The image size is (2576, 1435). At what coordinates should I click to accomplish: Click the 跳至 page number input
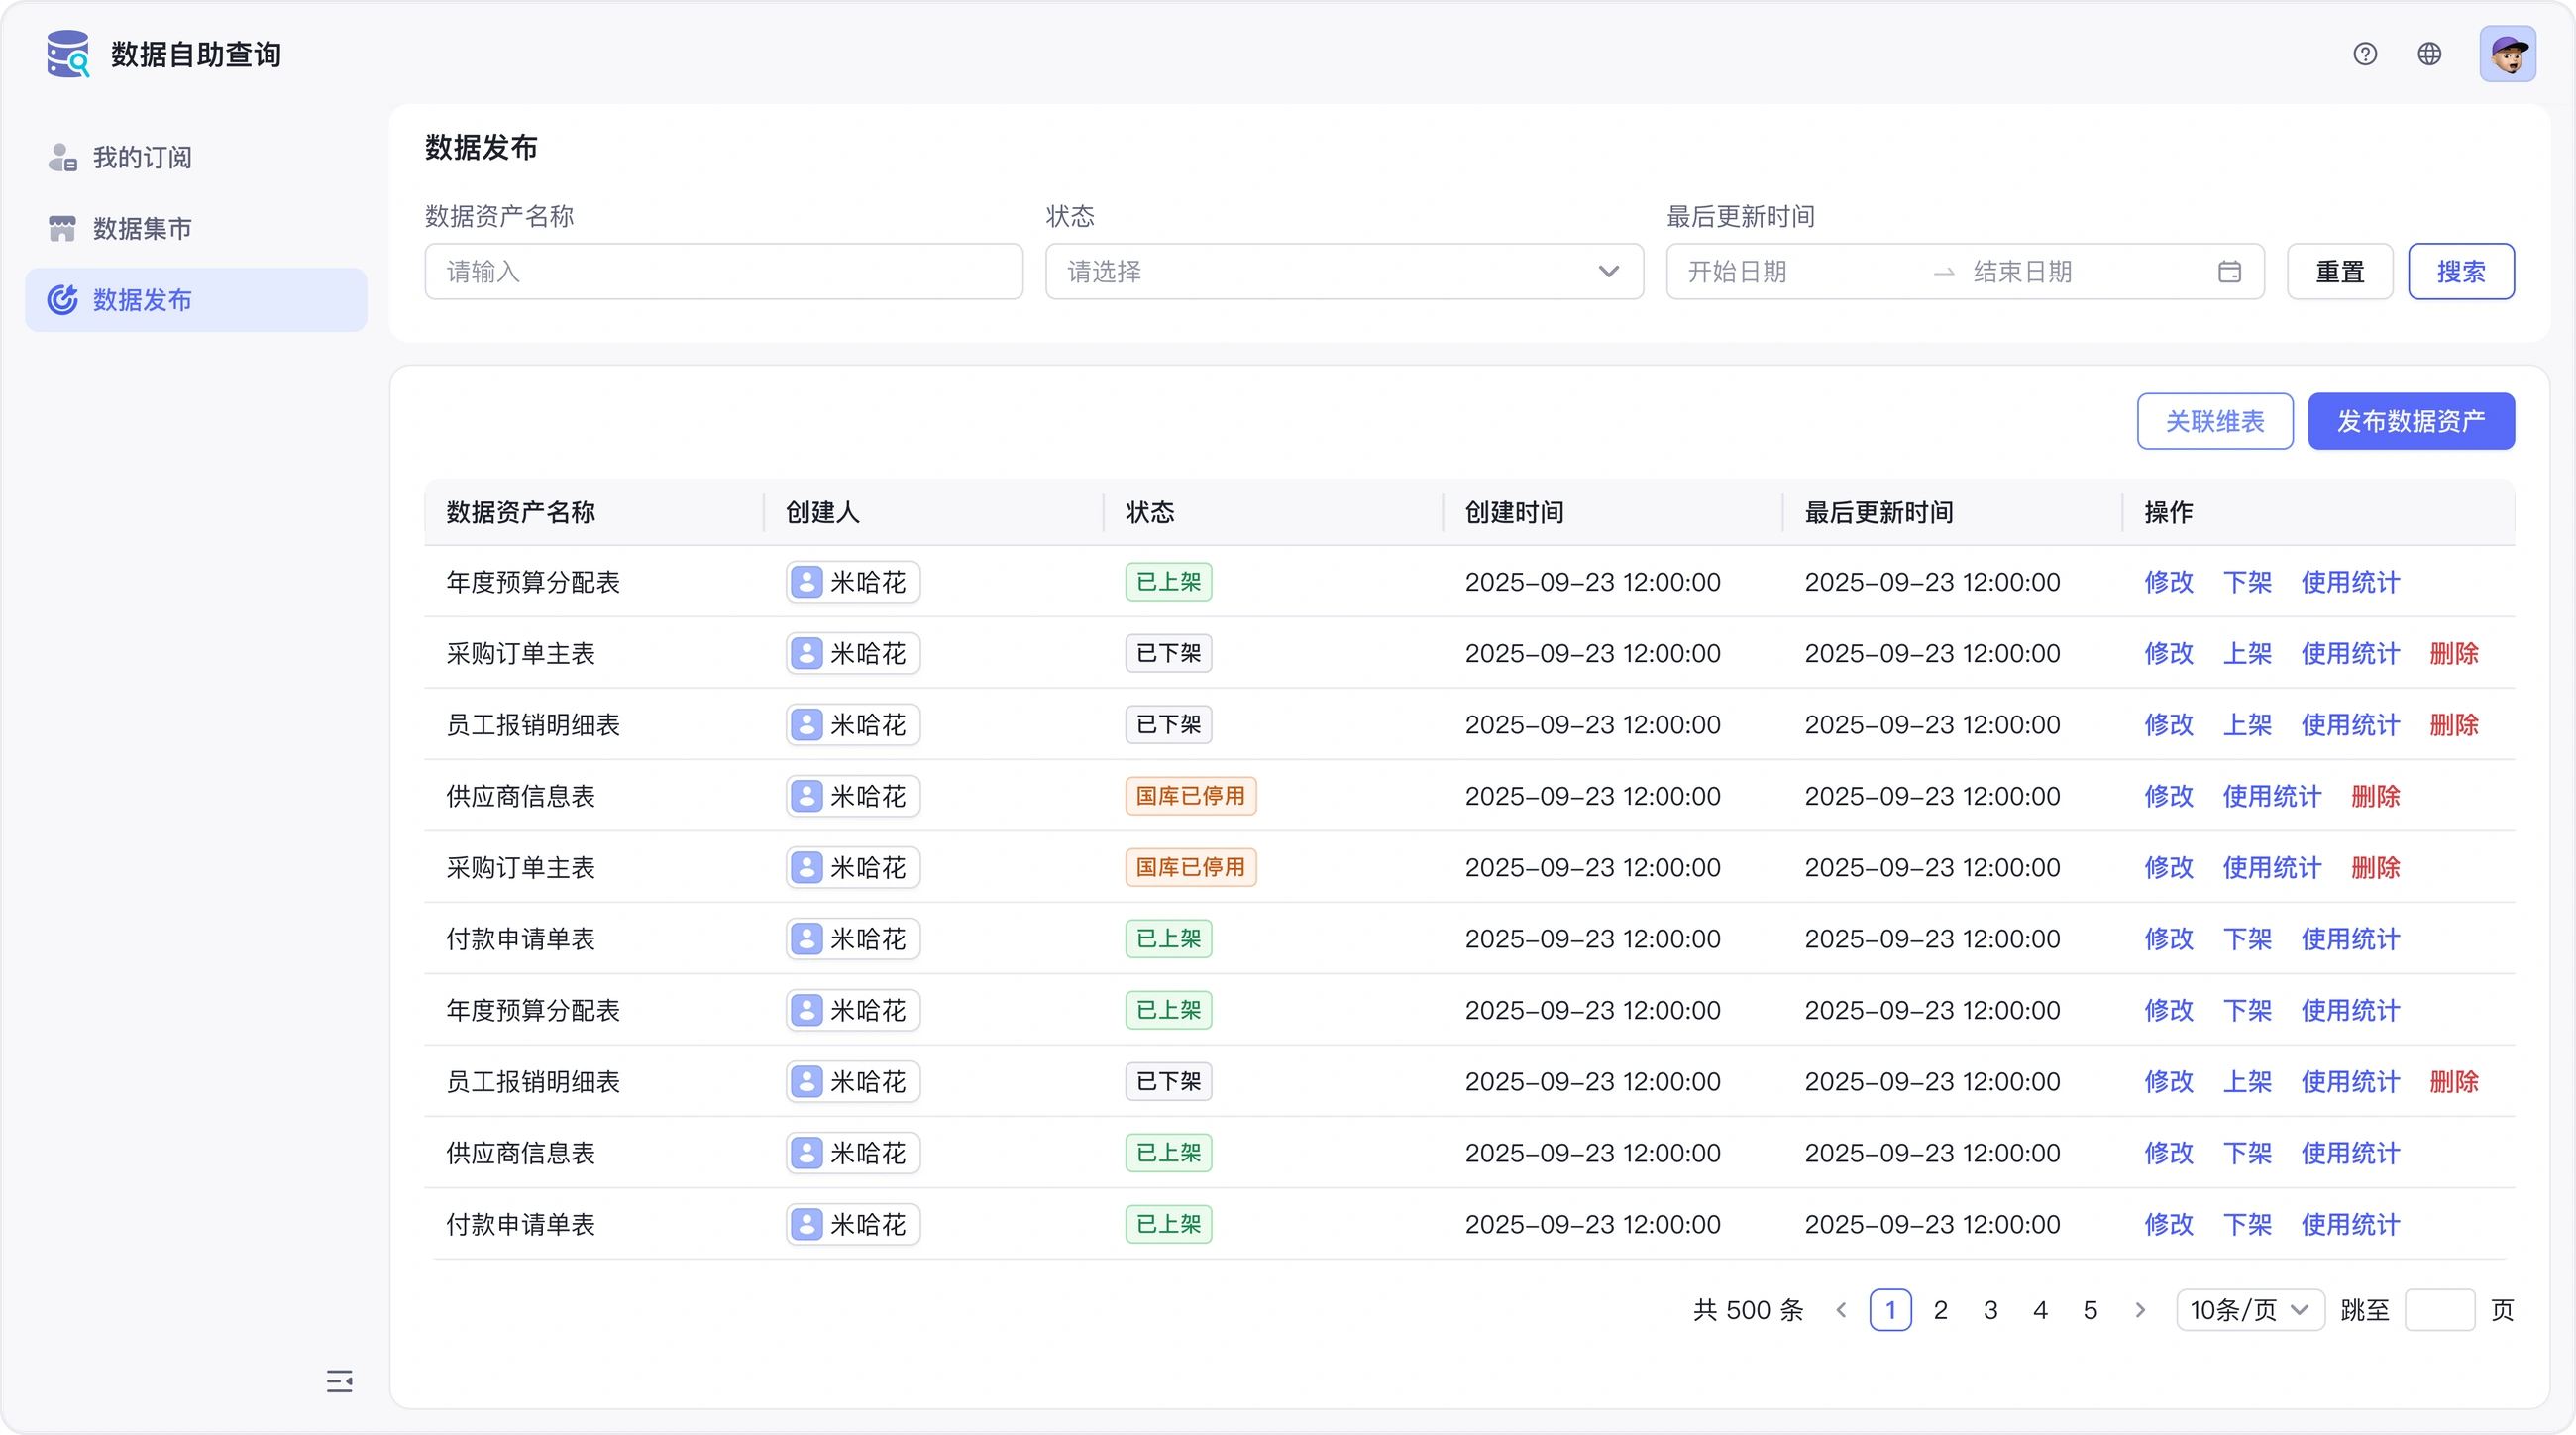2439,1310
